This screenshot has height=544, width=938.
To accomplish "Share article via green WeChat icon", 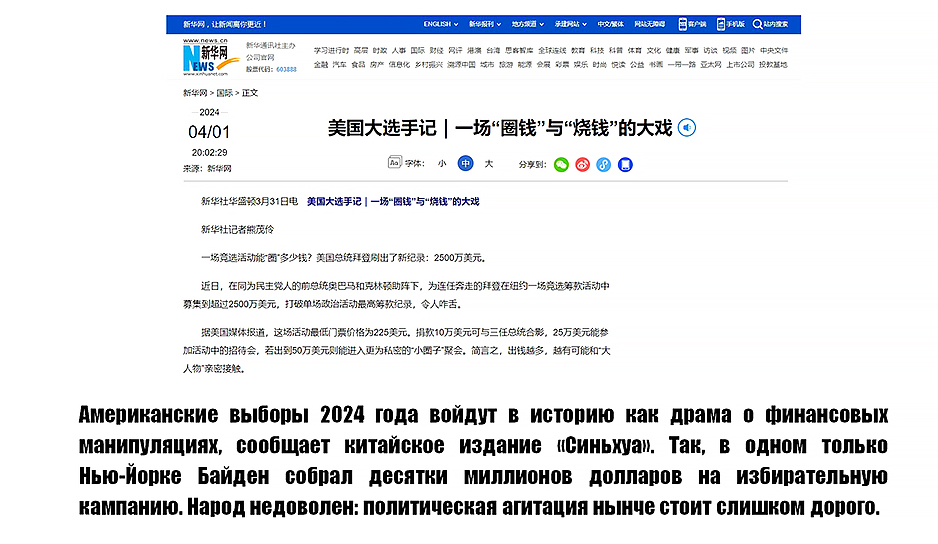I will click(x=561, y=164).
